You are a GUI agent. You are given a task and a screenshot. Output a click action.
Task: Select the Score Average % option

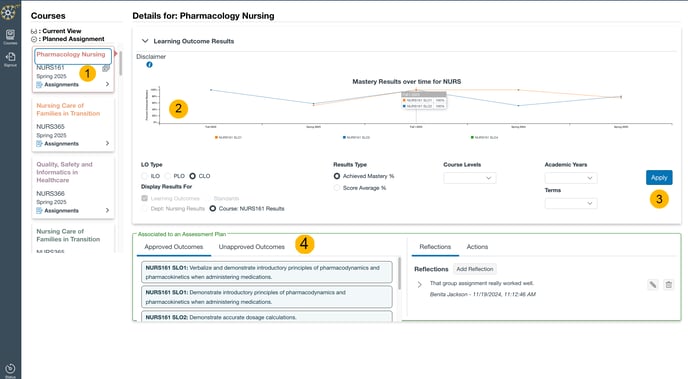[x=337, y=188]
